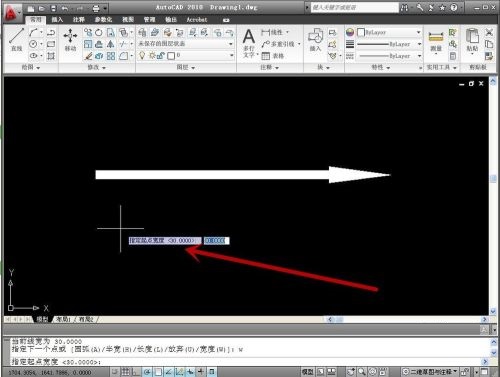The width and height of the screenshot is (500, 377).
Task: Toggle Grid display in status bar
Action: [x=125, y=372]
